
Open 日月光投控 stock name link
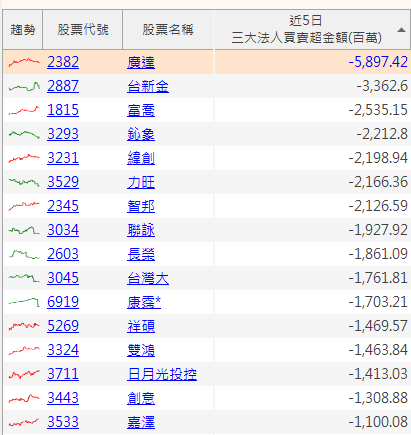pos(162,374)
